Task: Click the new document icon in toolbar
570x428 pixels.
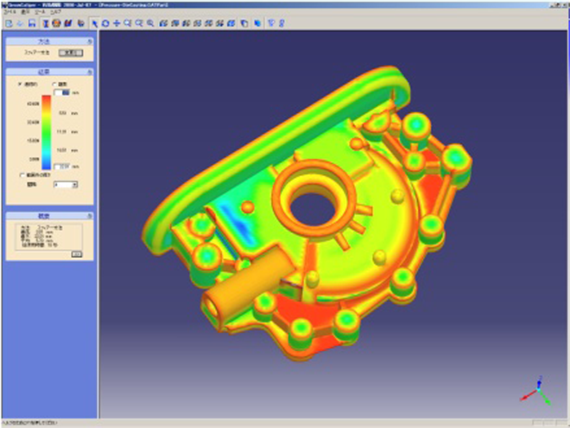Action: pyautogui.click(x=9, y=23)
